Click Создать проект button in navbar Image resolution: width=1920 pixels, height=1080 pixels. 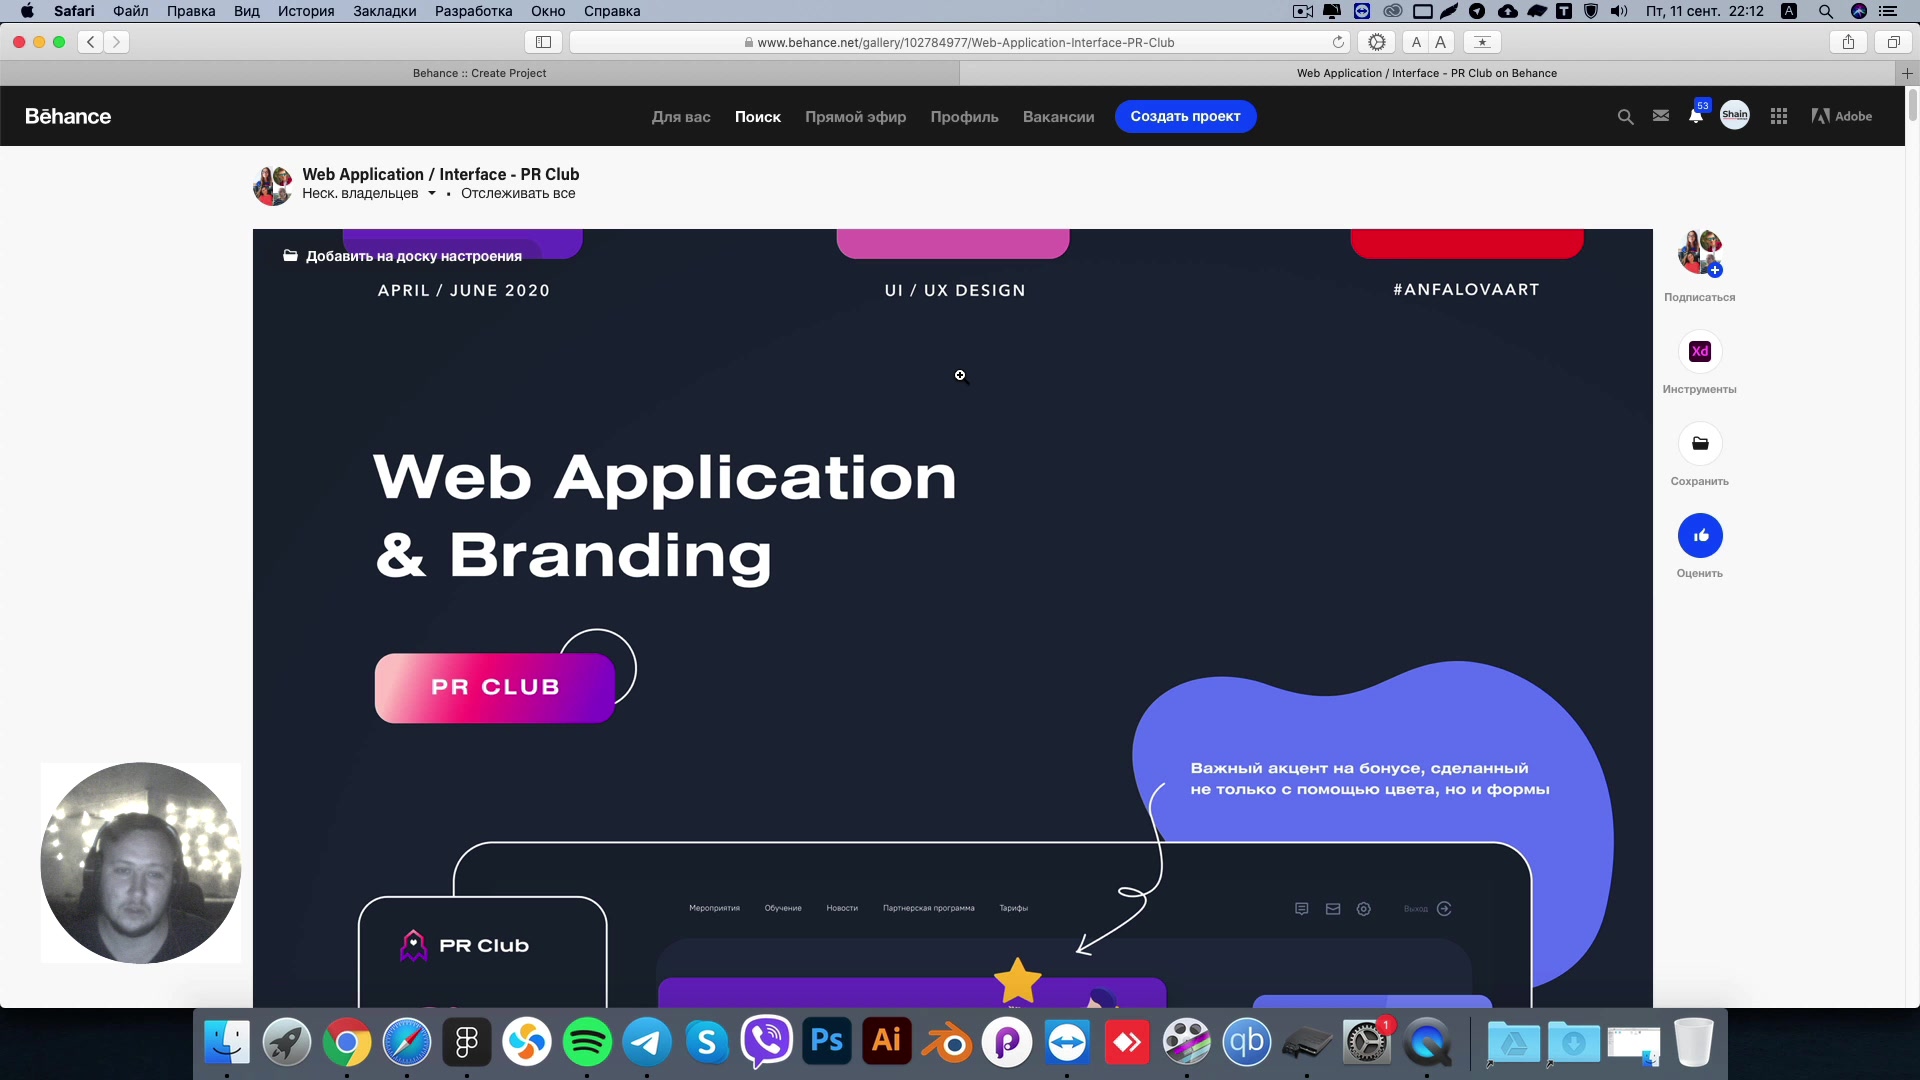[x=1183, y=116]
